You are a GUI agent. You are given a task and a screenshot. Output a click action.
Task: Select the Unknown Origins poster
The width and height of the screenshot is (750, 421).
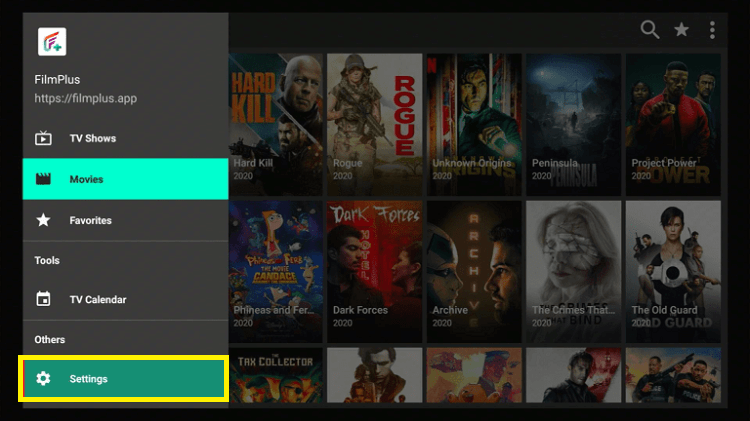pos(474,124)
